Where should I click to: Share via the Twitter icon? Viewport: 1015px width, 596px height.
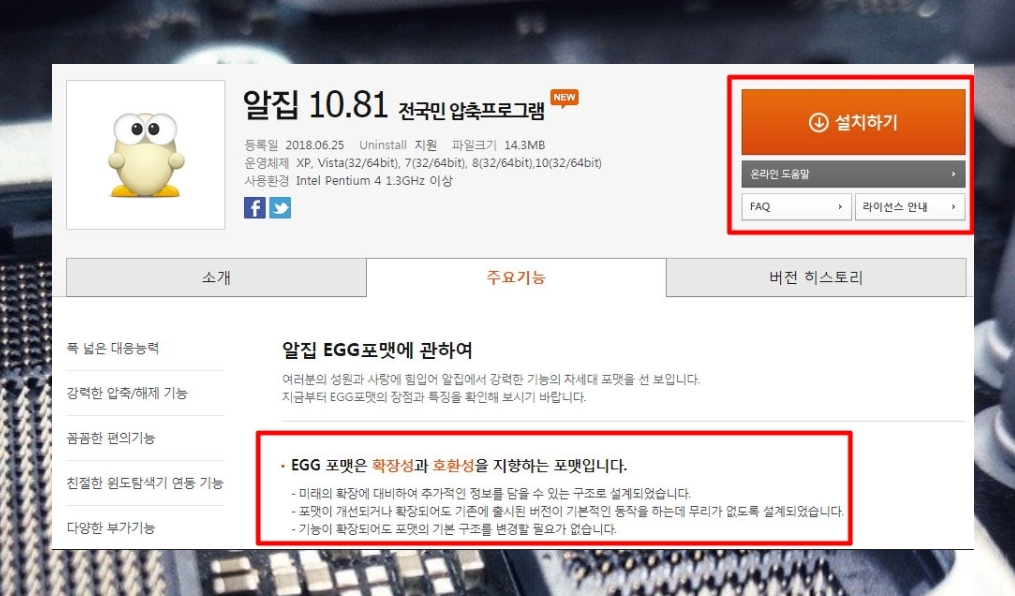(x=280, y=208)
